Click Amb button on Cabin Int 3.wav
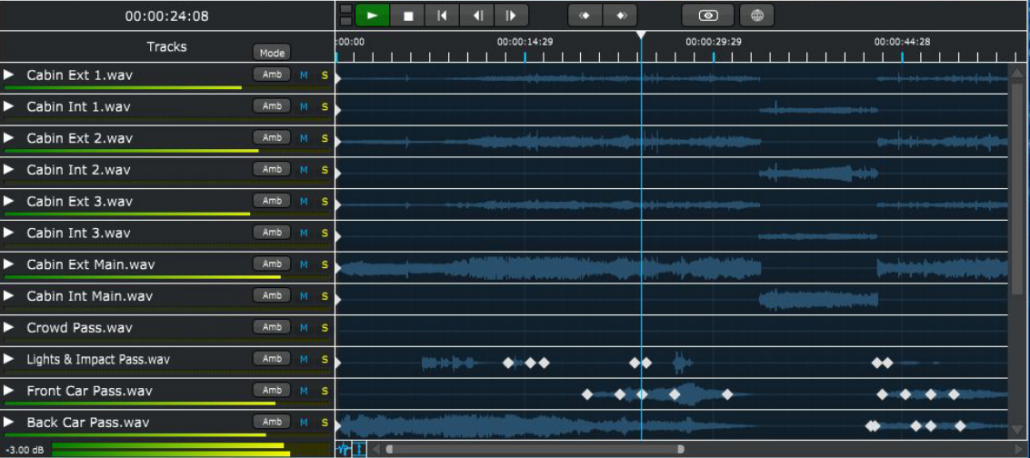This screenshot has height=458, width=1030. pyautogui.click(x=271, y=232)
